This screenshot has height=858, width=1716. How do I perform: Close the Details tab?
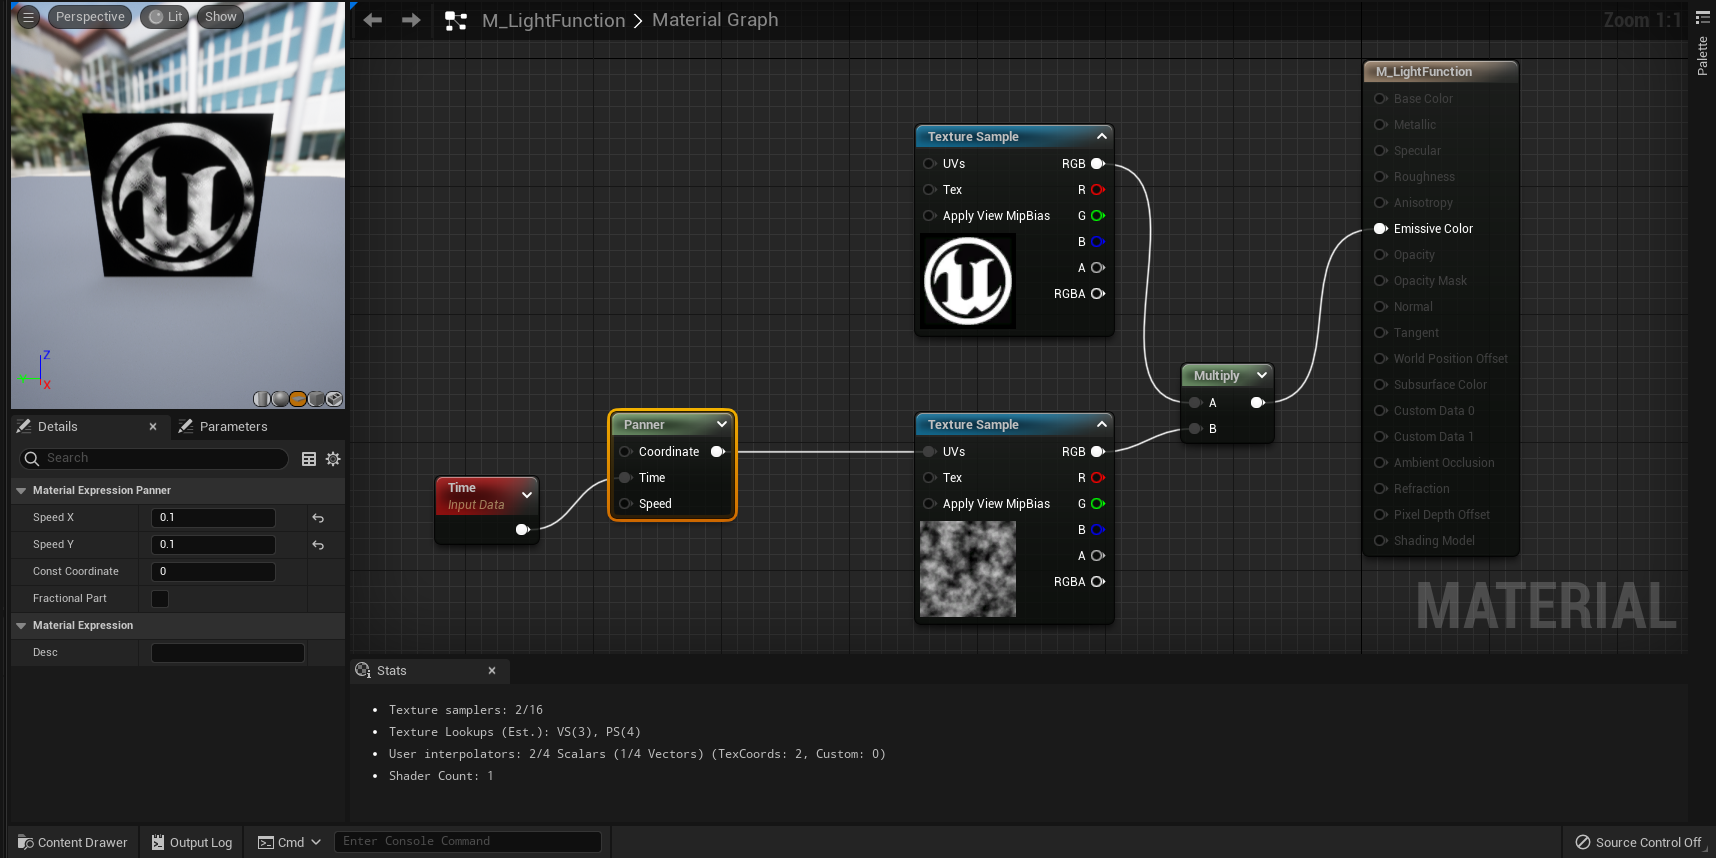[x=153, y=427]
